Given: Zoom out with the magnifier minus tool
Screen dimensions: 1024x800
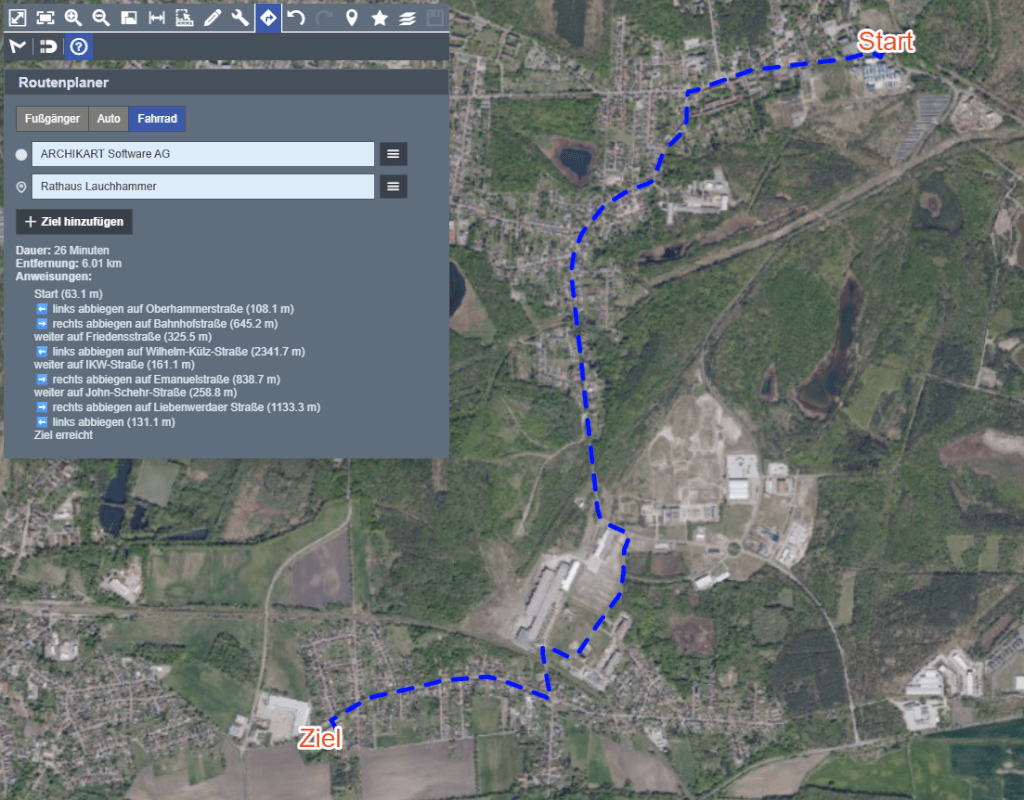Looking at the screenshot, I should (101, 17).
